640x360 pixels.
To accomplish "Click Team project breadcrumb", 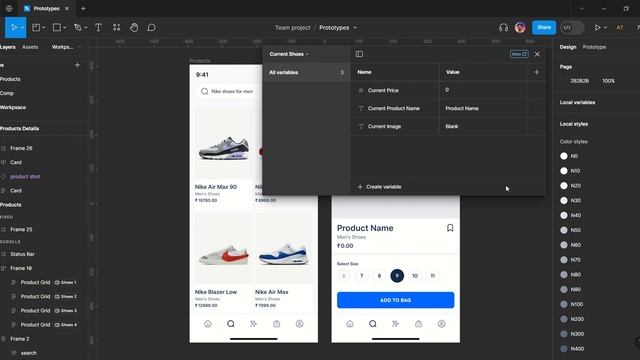I will (293, 27).
